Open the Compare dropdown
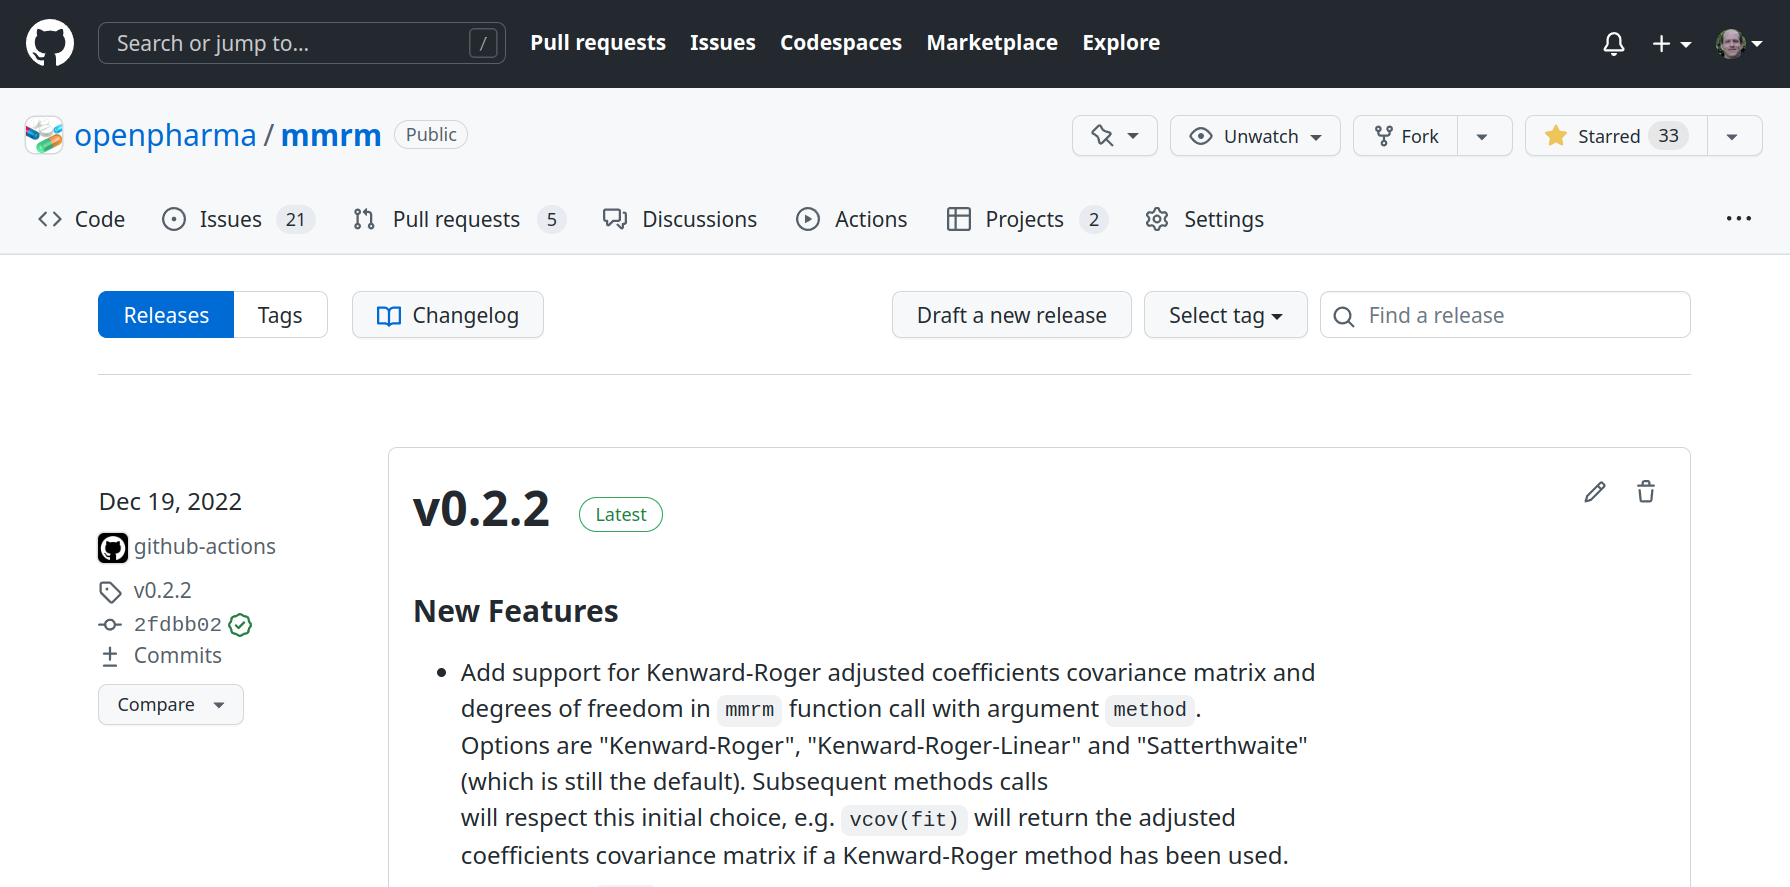The height and width of the screenshot is (887, 1790). tap(171, 705)
